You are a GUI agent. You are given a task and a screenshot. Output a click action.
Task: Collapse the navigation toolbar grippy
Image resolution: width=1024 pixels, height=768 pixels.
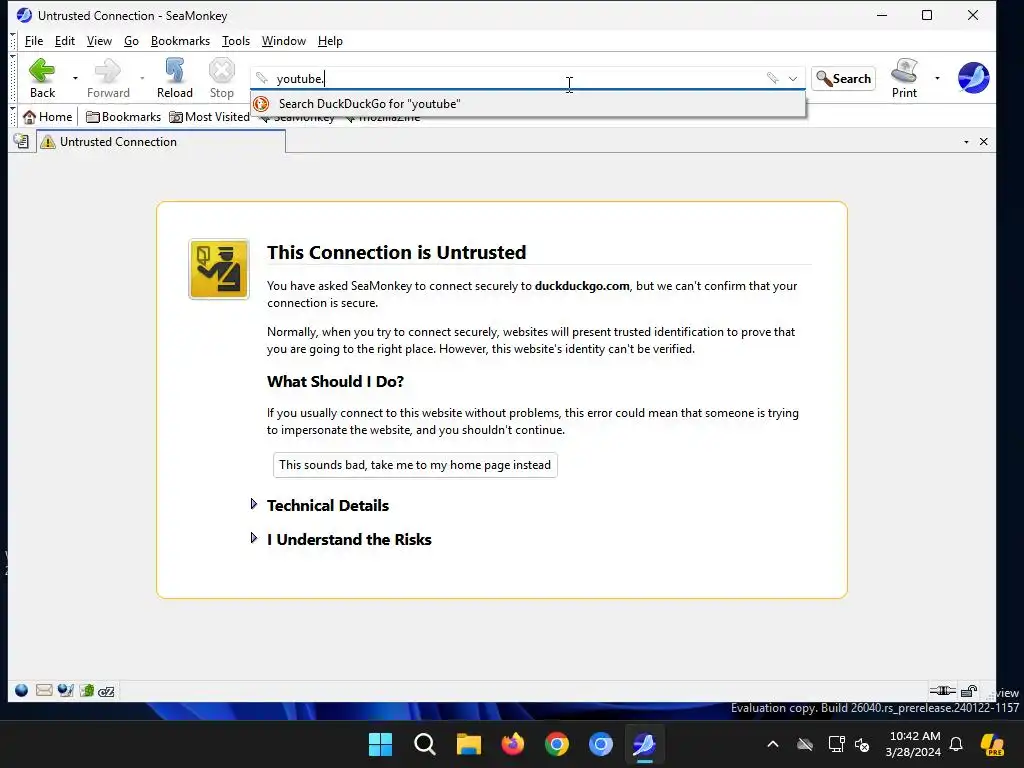(13, 78)
